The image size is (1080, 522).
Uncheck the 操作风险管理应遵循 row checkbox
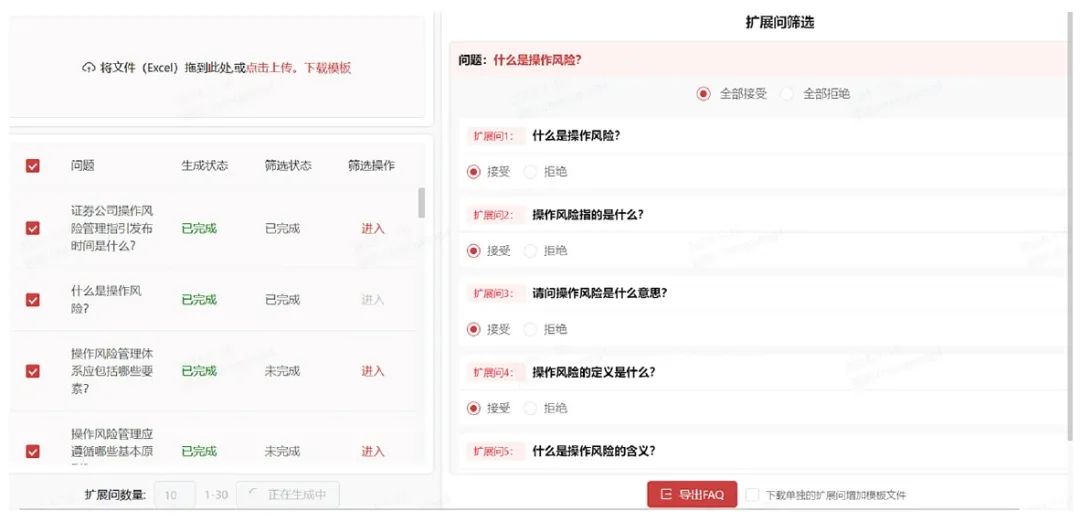32,451
